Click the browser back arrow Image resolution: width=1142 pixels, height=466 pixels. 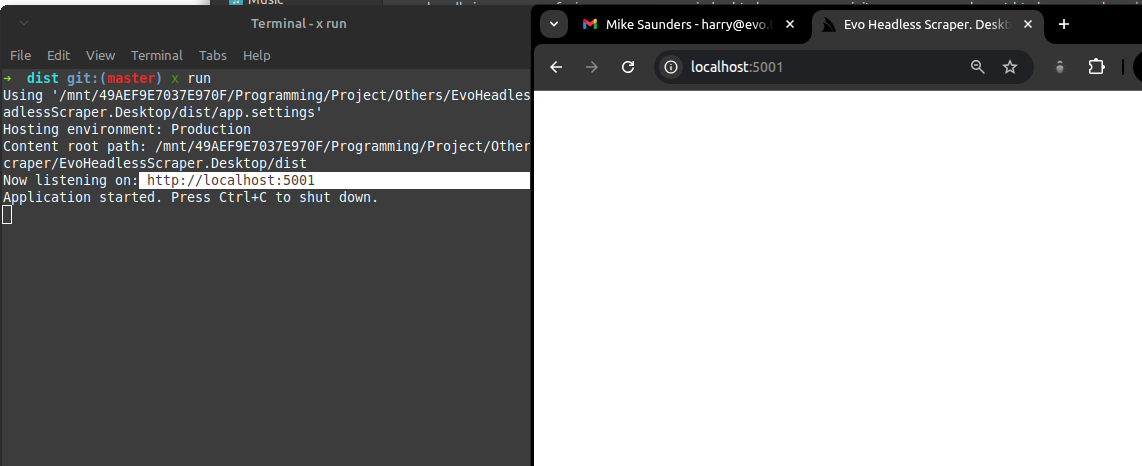pyautogui.click(x=557, y=67)
